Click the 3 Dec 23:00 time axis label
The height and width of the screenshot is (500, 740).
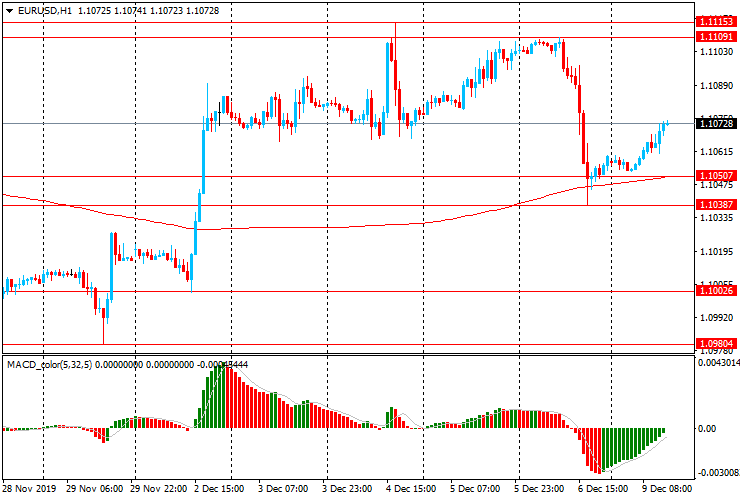347,488
